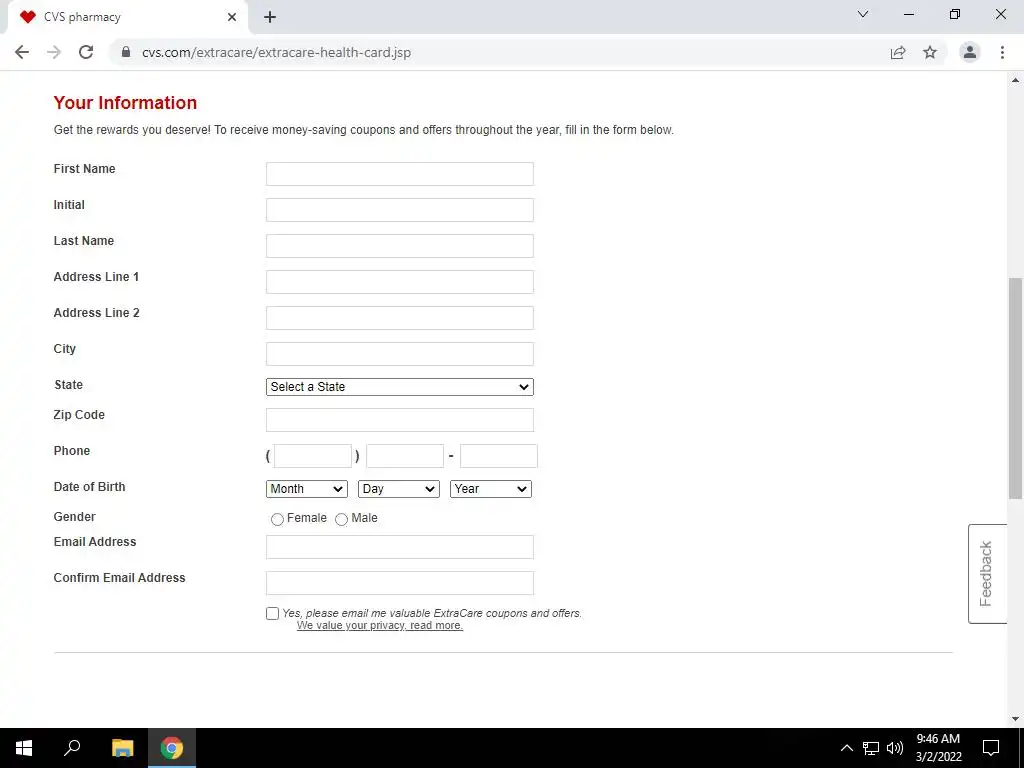Open the Feedback side tab
The height and width of the screenshot is (768, 1024).
pos(987,573)
